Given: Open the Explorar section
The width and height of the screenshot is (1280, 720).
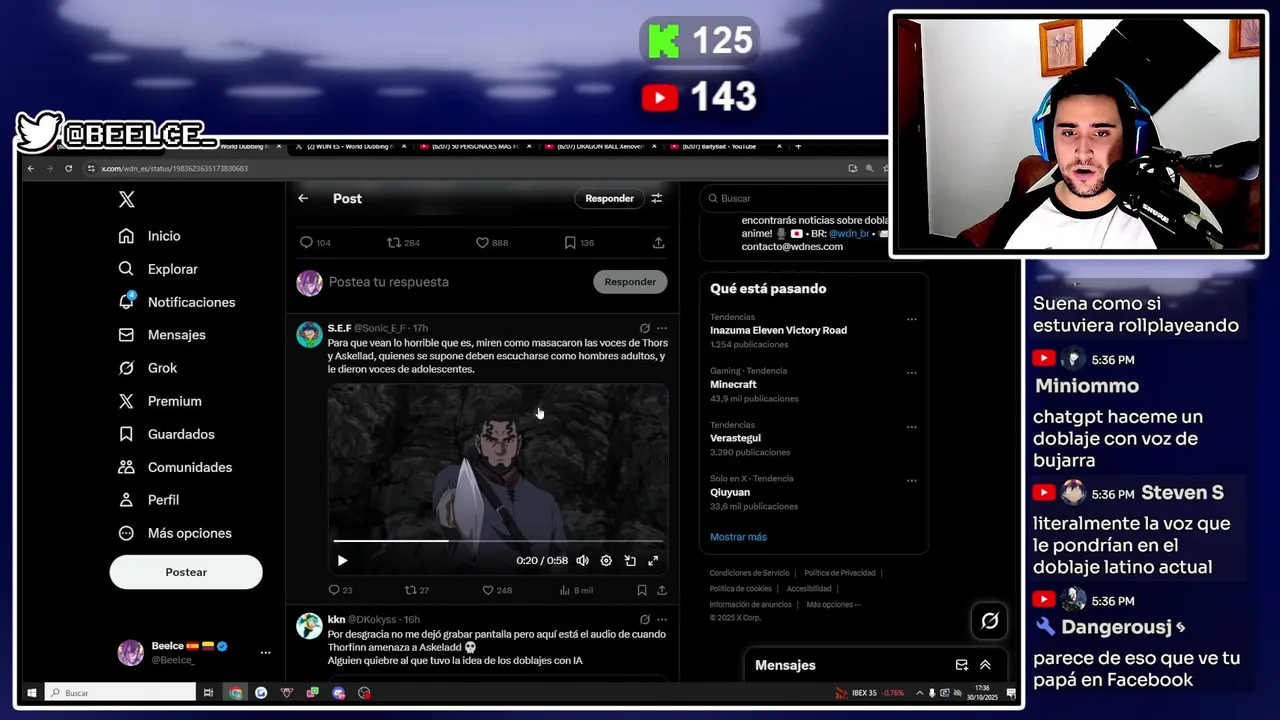Looking at the screenshot, I should click(158, 269).
